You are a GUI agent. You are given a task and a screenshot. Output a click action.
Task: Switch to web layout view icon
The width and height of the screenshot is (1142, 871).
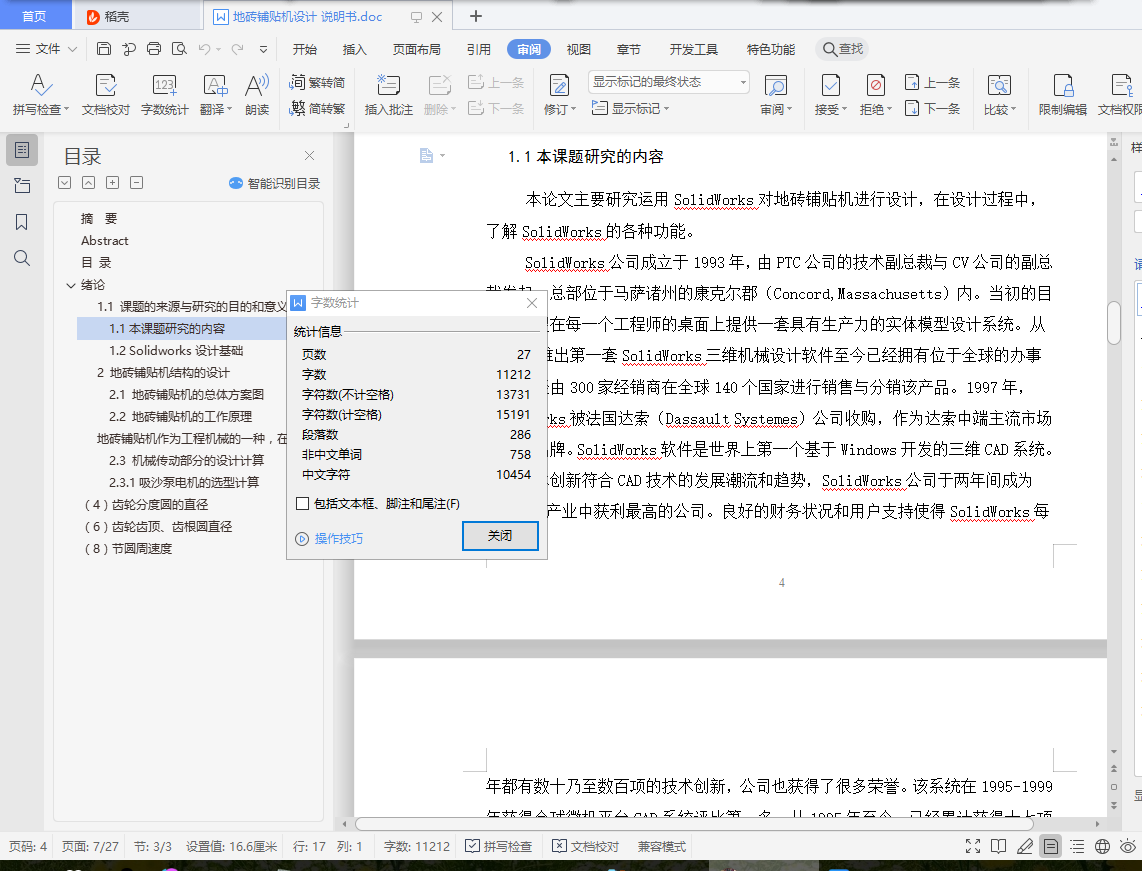[1103, 846]
